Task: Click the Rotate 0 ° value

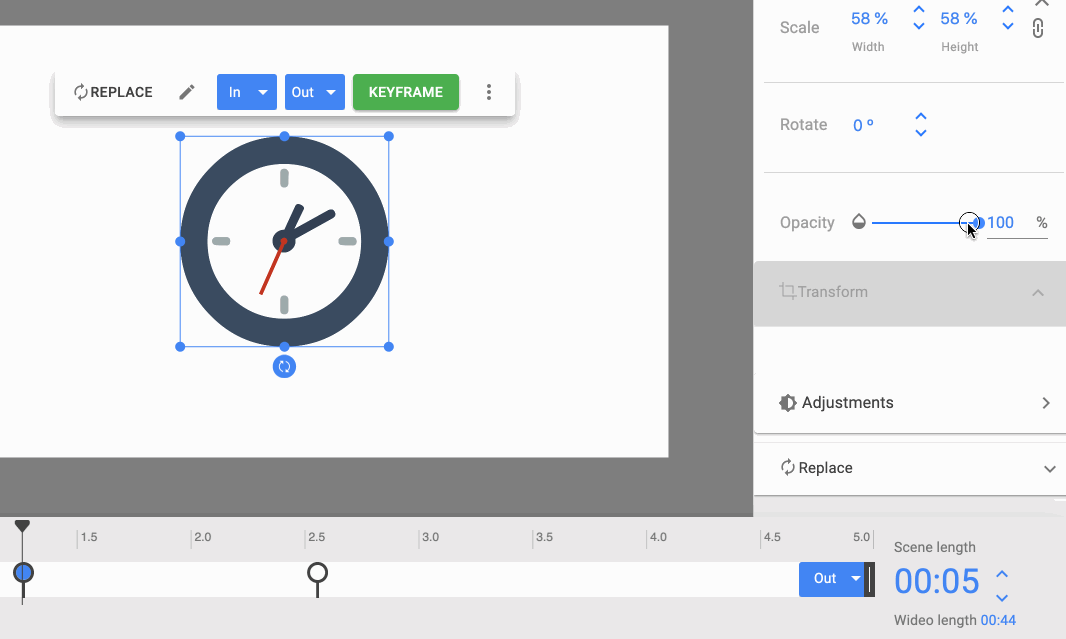Action: (x=863, y=125)
